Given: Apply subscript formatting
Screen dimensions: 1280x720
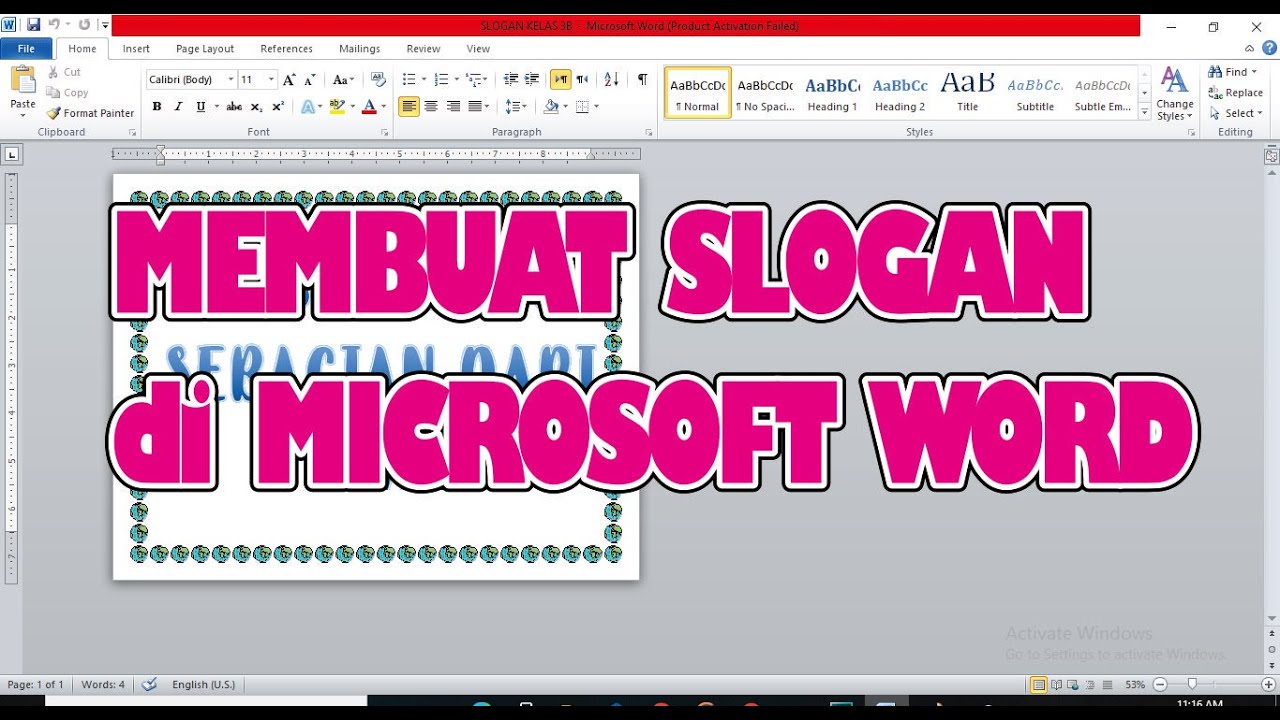Looking at the screenshot, I should click(x=257, y=106).
